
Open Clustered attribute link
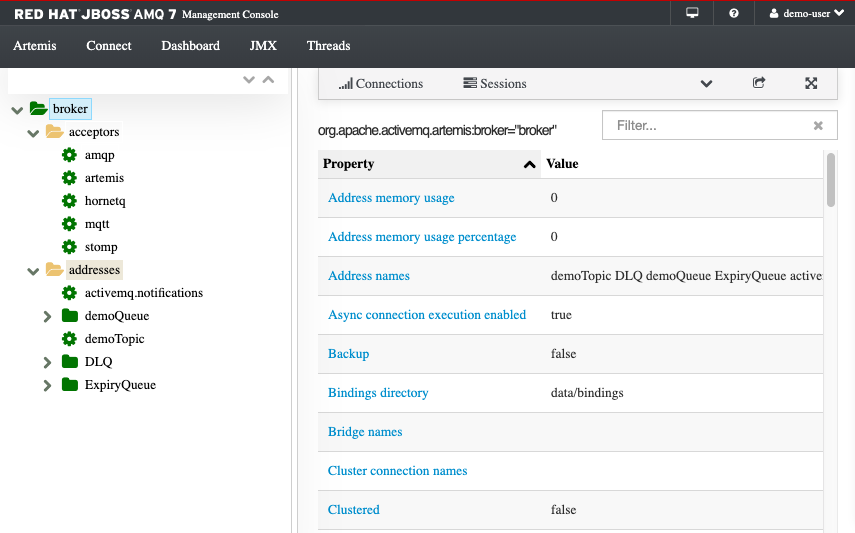(x=353, y=510)
